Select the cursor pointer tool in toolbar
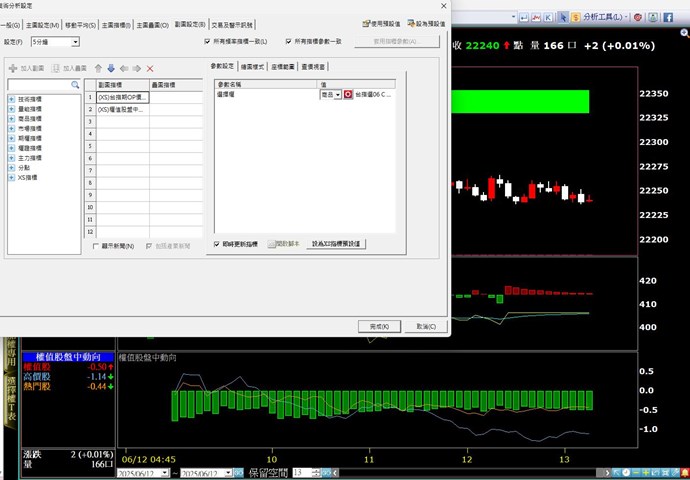This screenshot has width=690, height=480. tap(563, 16)
